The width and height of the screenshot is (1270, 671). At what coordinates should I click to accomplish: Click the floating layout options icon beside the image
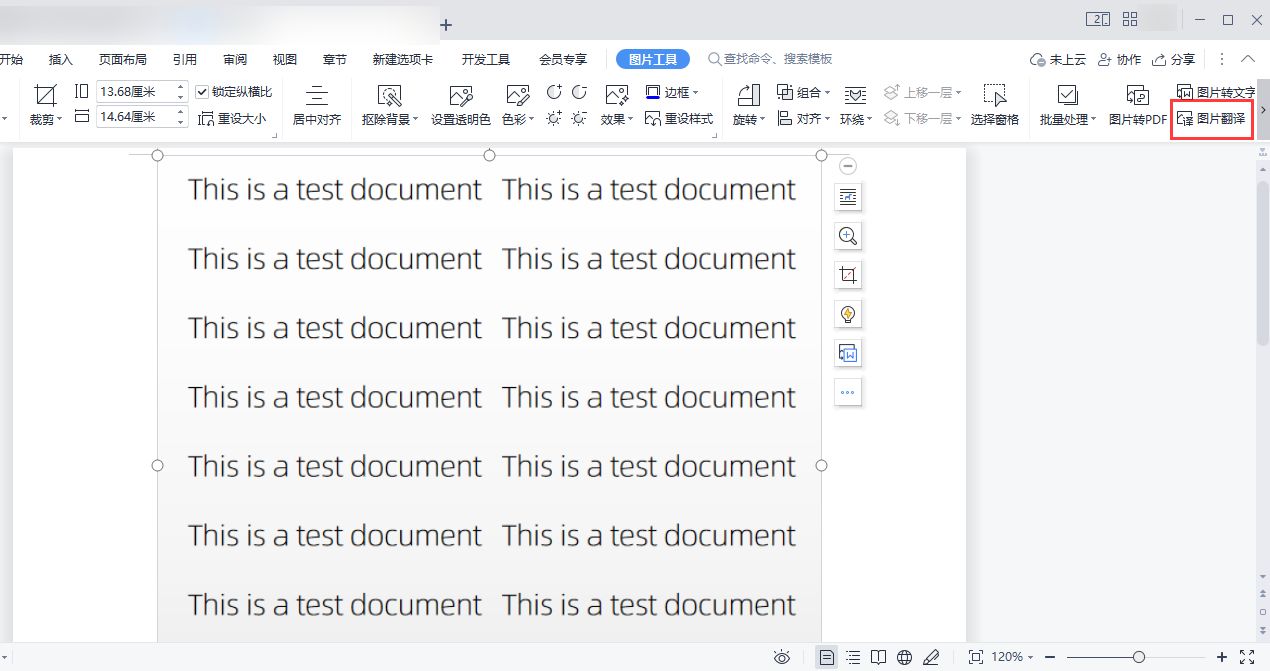pyautogui.click(x=848, y=197)
